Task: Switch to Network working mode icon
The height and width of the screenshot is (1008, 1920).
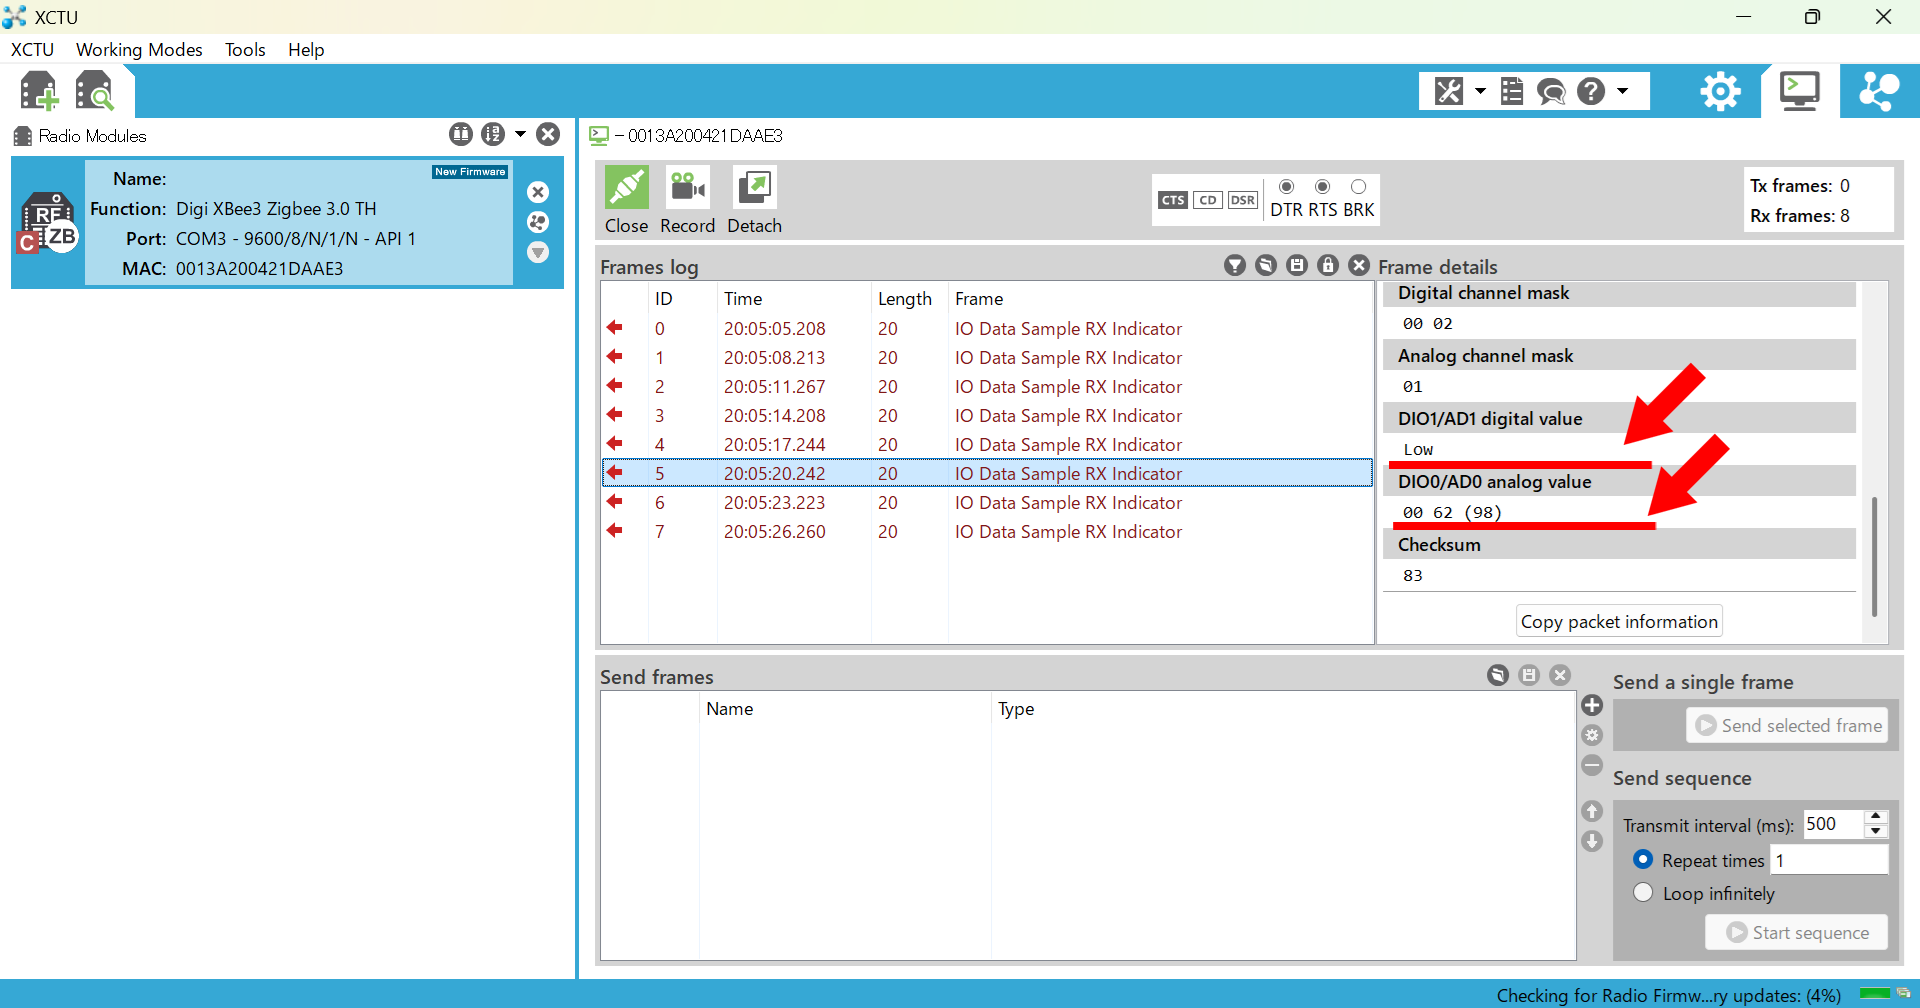Action: pos(1879,91)
